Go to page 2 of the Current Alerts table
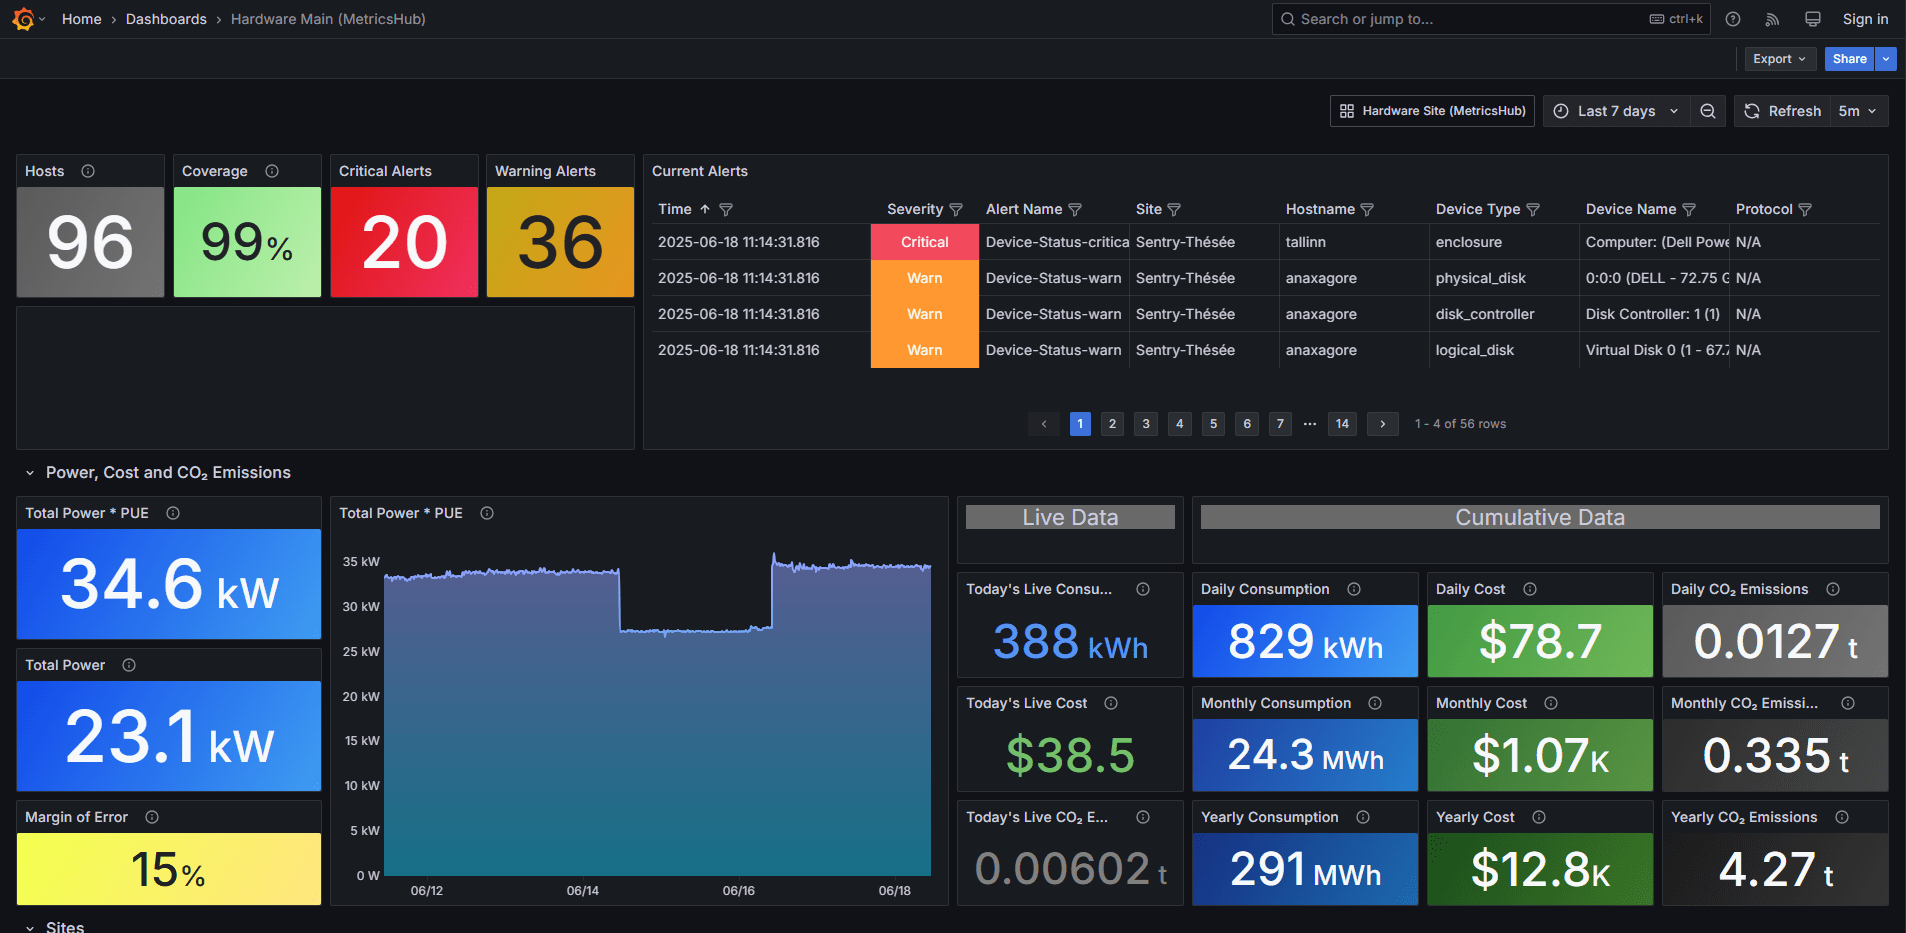Screen dimensions: 1906x933 [x=1112, y=424]
